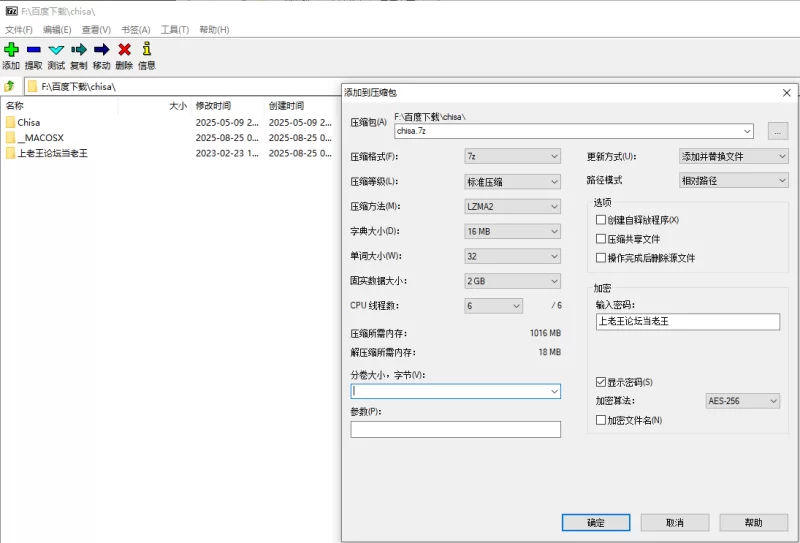Click modified time 2023-02-23 cell

[x=227, y=153]
